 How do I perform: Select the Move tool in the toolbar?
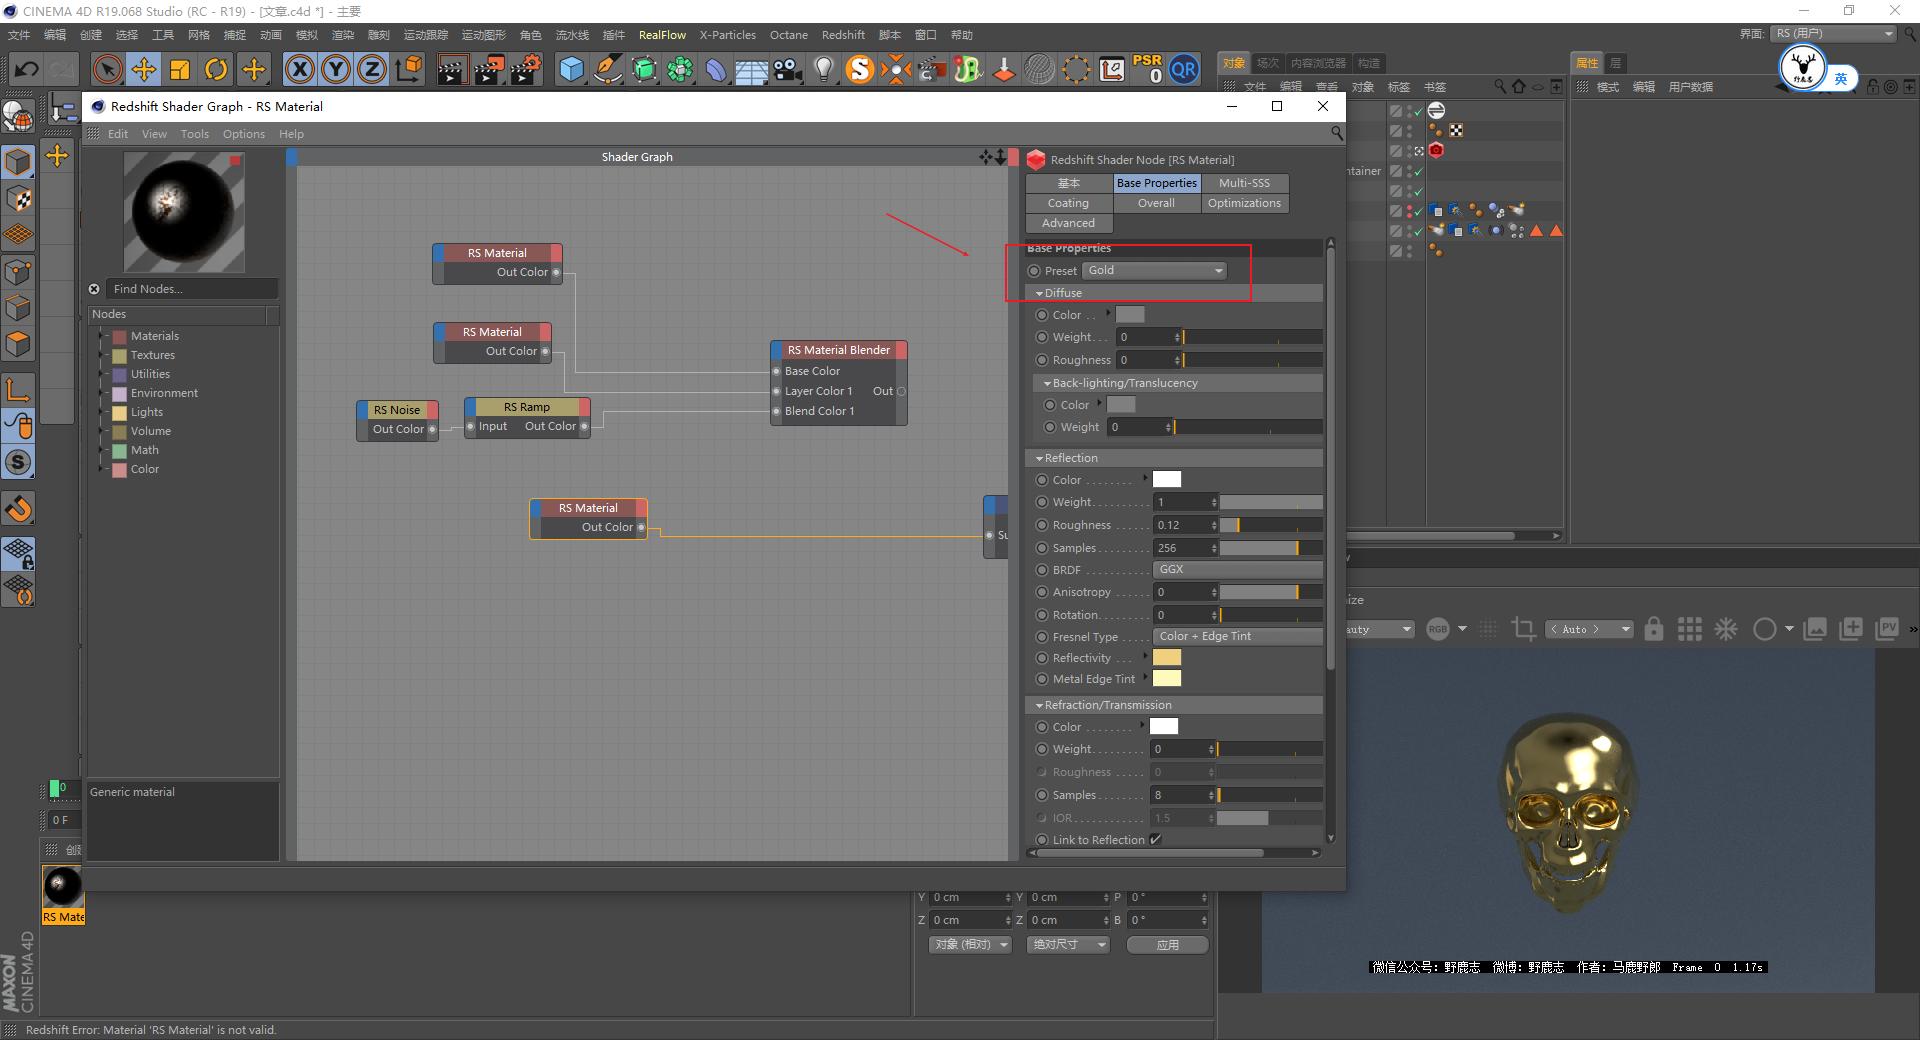[144, 69]
